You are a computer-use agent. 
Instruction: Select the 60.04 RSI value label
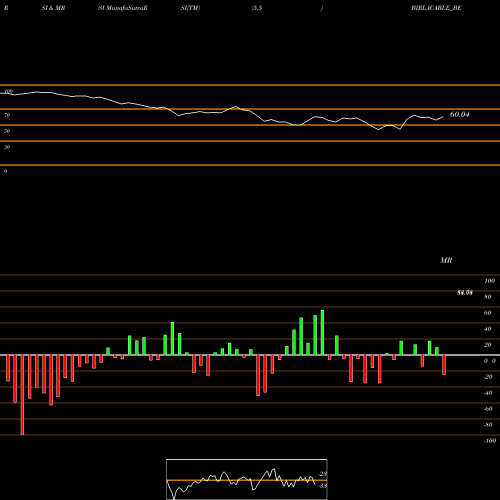[x=460, y=114]
